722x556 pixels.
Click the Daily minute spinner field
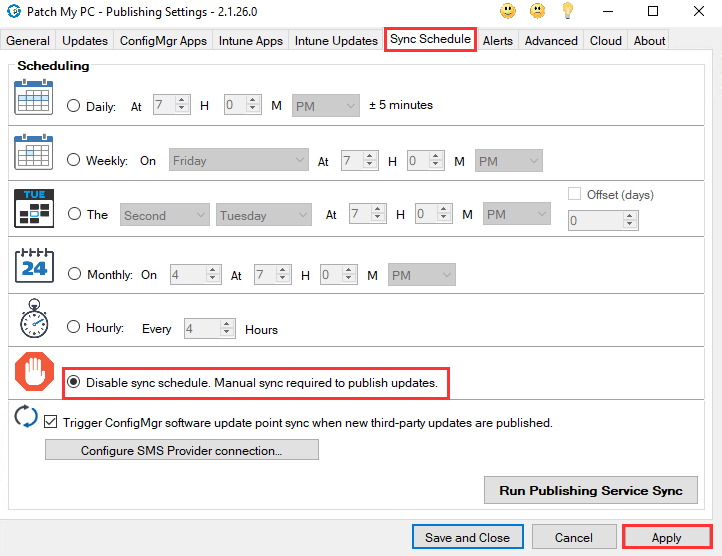(243, 105)
